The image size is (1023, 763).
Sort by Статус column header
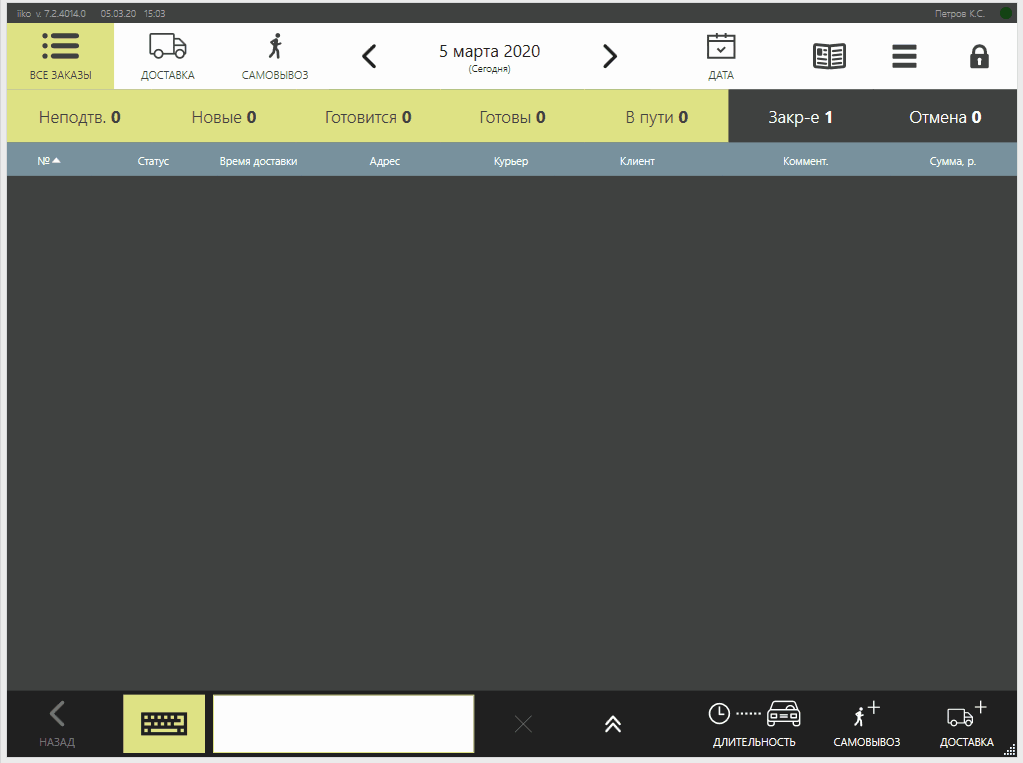153,161
